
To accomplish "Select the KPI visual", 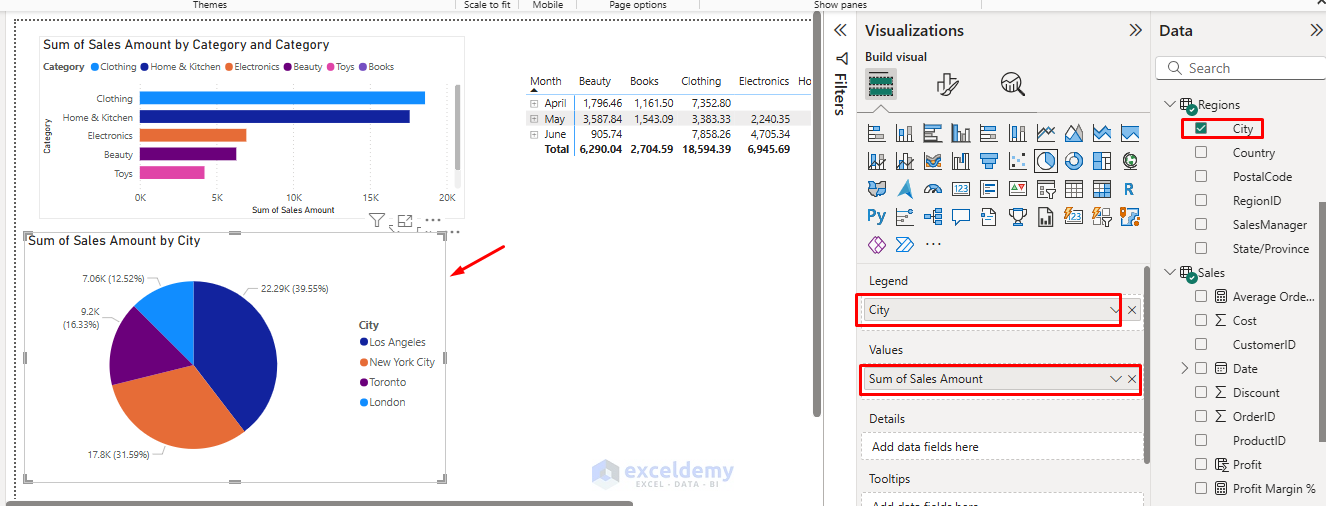I will click(1018, 188).
